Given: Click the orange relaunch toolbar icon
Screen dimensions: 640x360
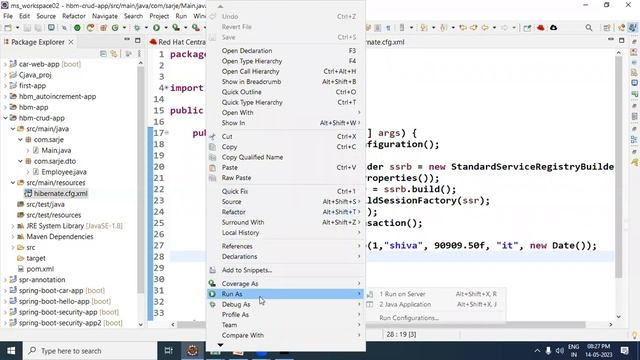Looking at the screenshot, I should (x=90, y=28).
